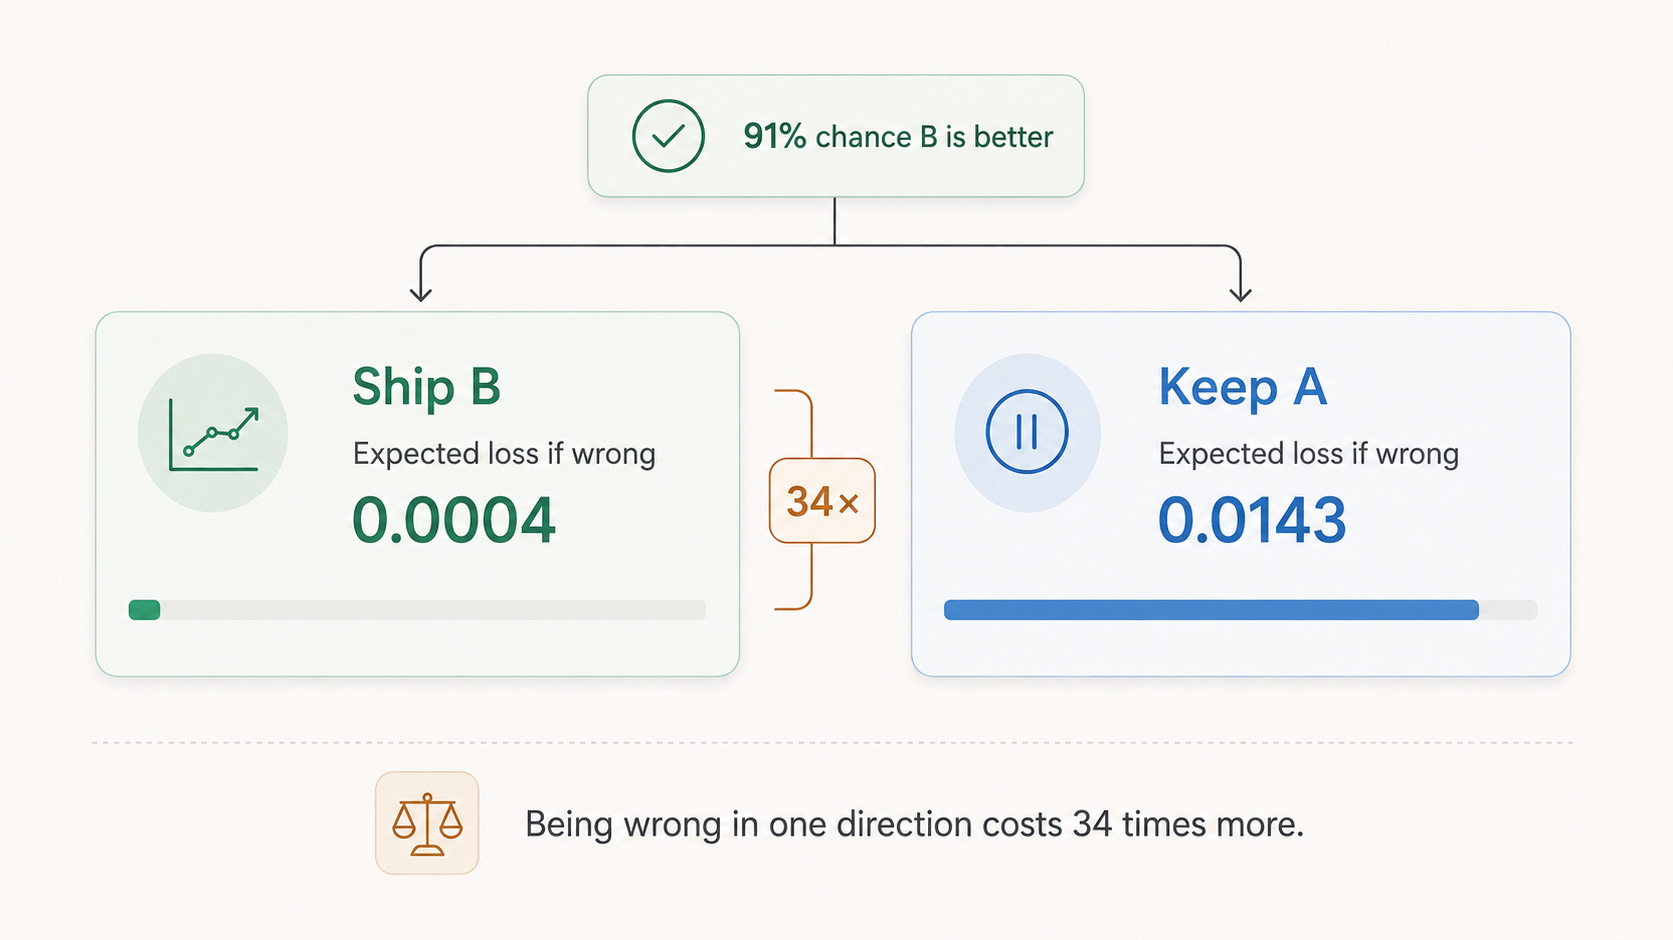Click the pause icon in Keep A
1673x940 pixels.
tap(1027, 432)
